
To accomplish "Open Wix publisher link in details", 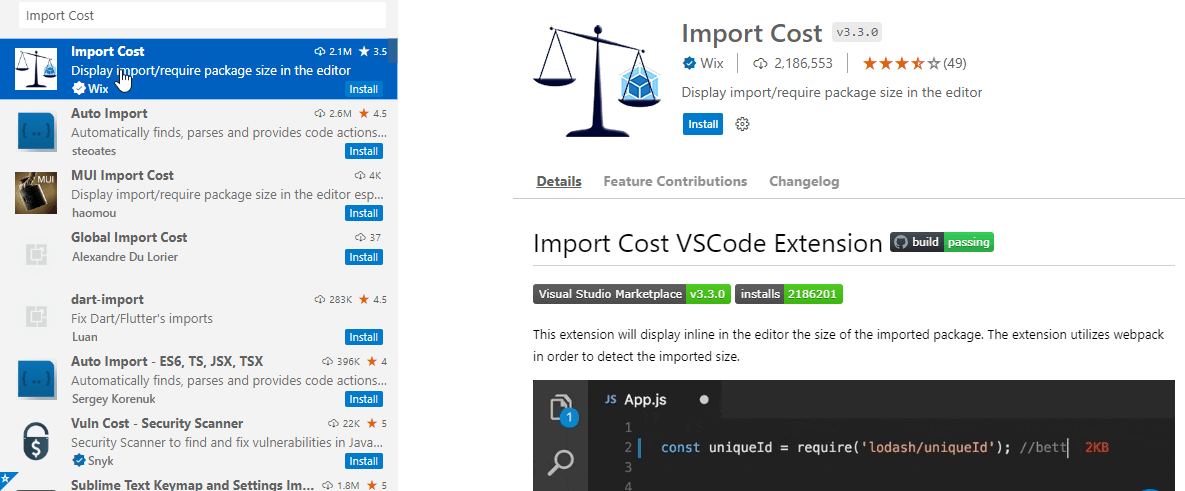I will click(712, 63).
